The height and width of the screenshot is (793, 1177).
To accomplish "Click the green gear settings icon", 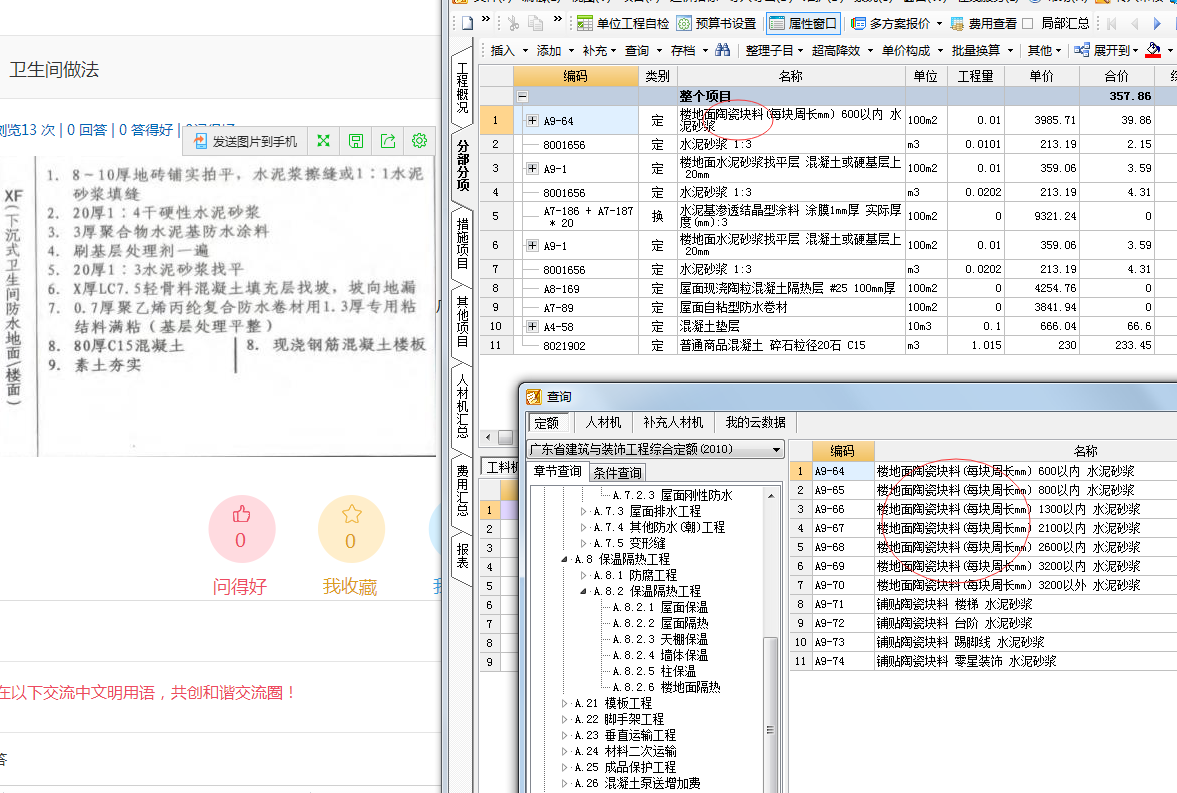I will 420,140.
